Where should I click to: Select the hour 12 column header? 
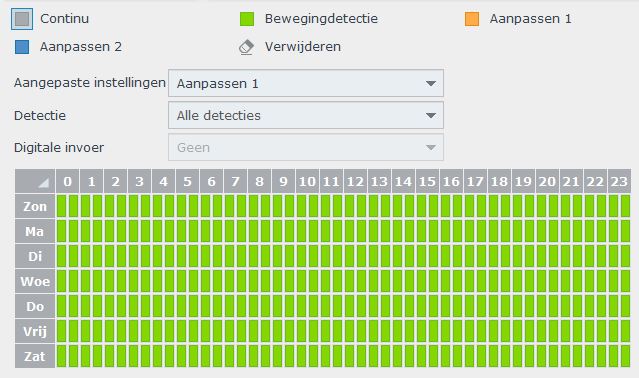[355, 181]
